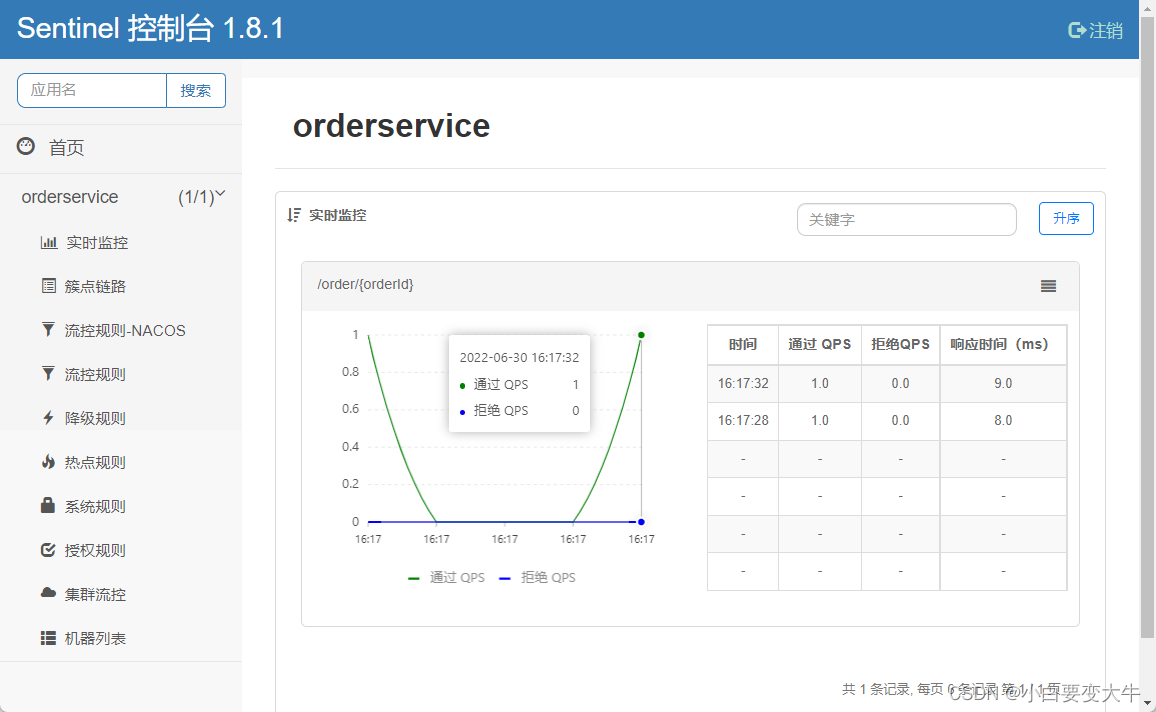Click the 16:17:28 time cell

tap(743, 420)
